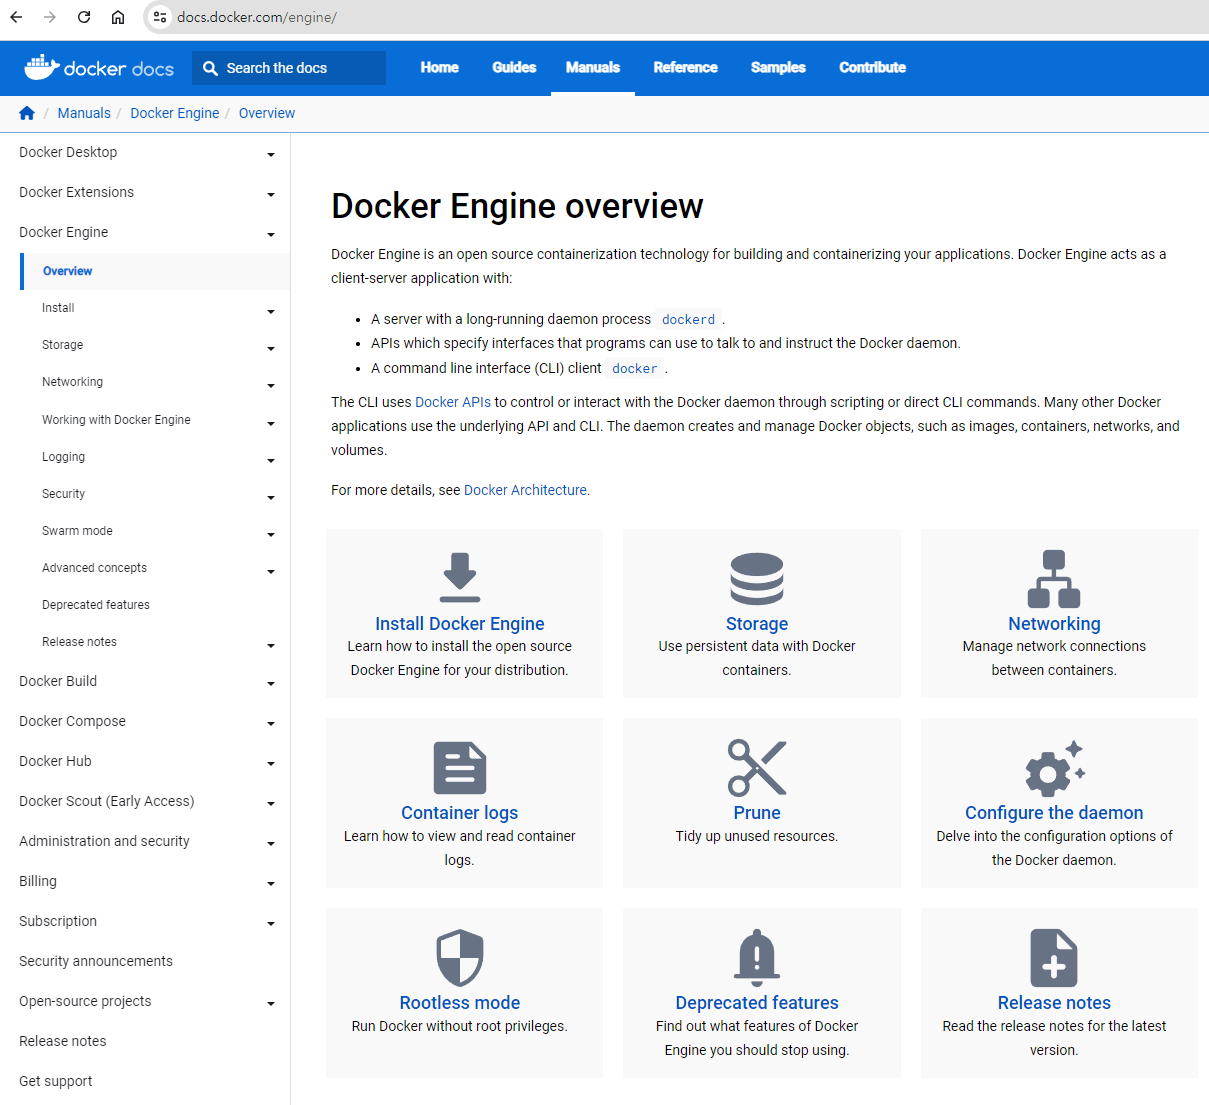
Task: Click the Docker APIs link
Action: (453, 402)
